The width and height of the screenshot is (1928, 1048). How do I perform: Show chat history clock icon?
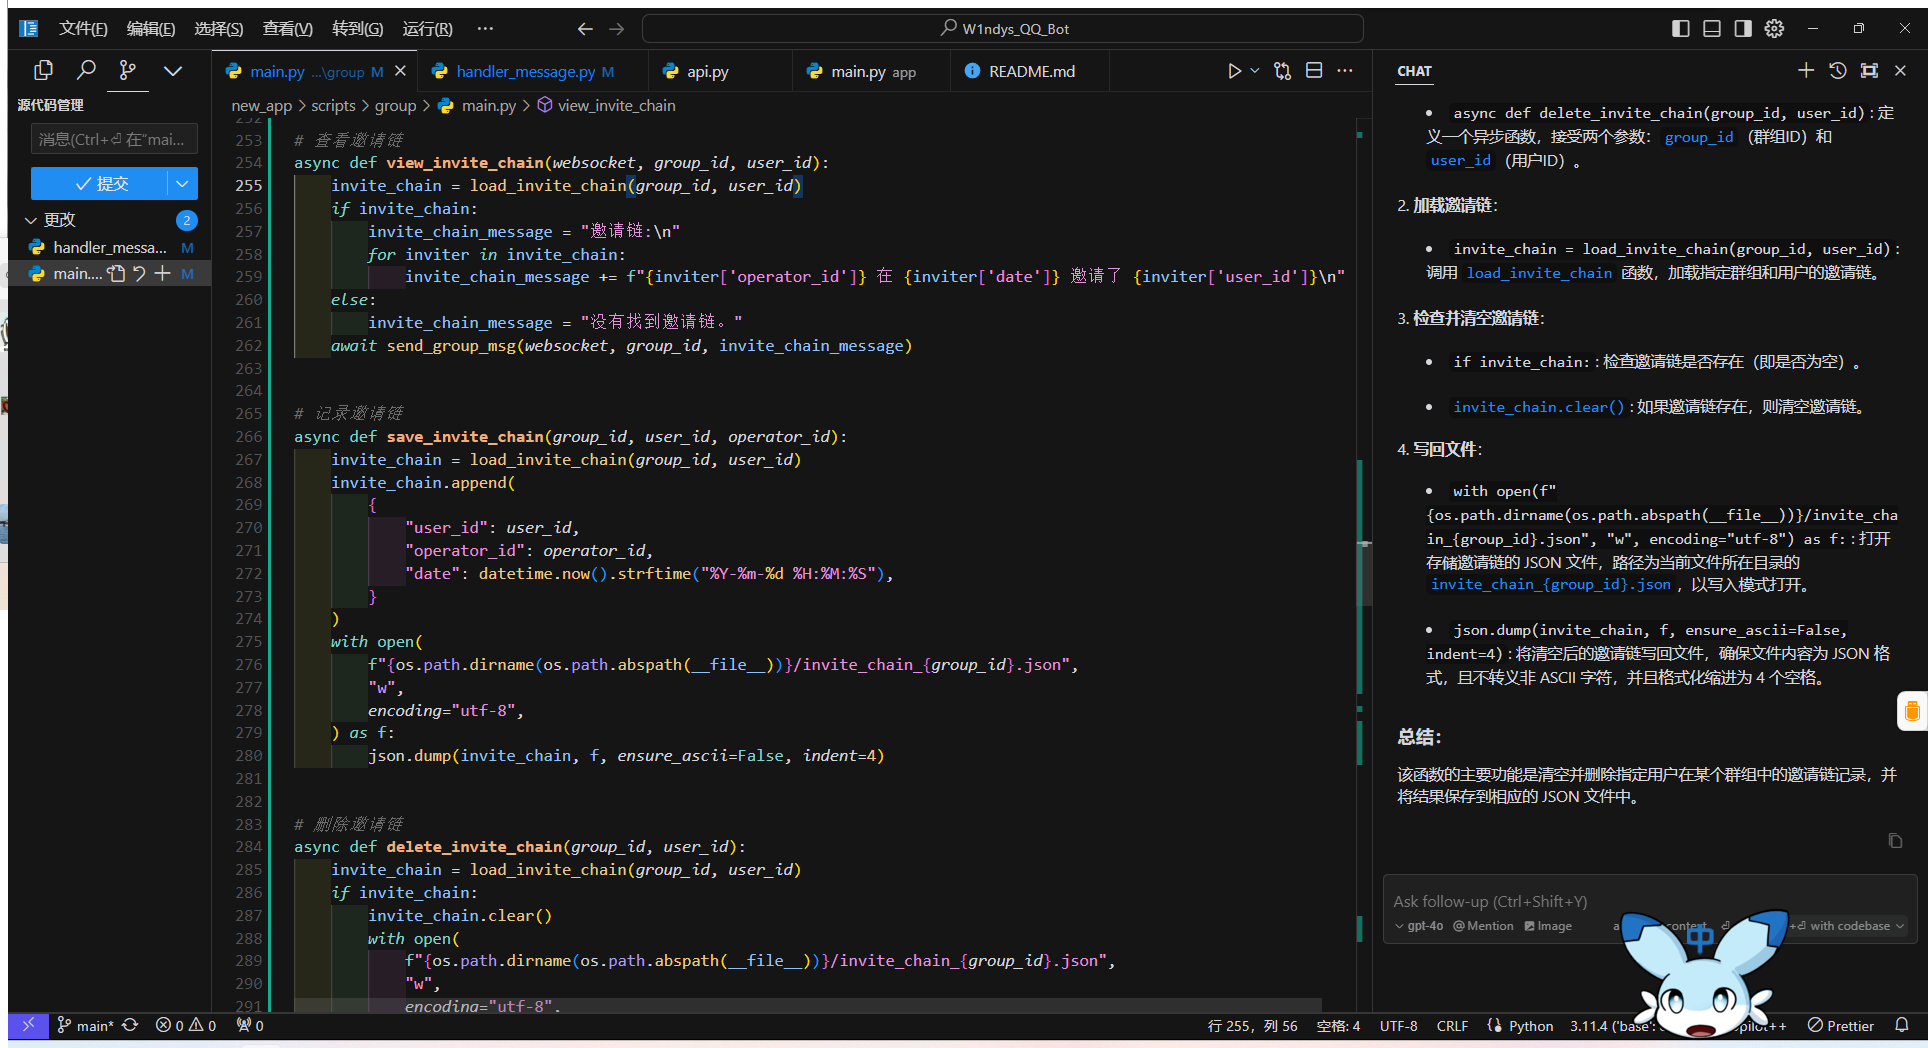pos(1837,70)
